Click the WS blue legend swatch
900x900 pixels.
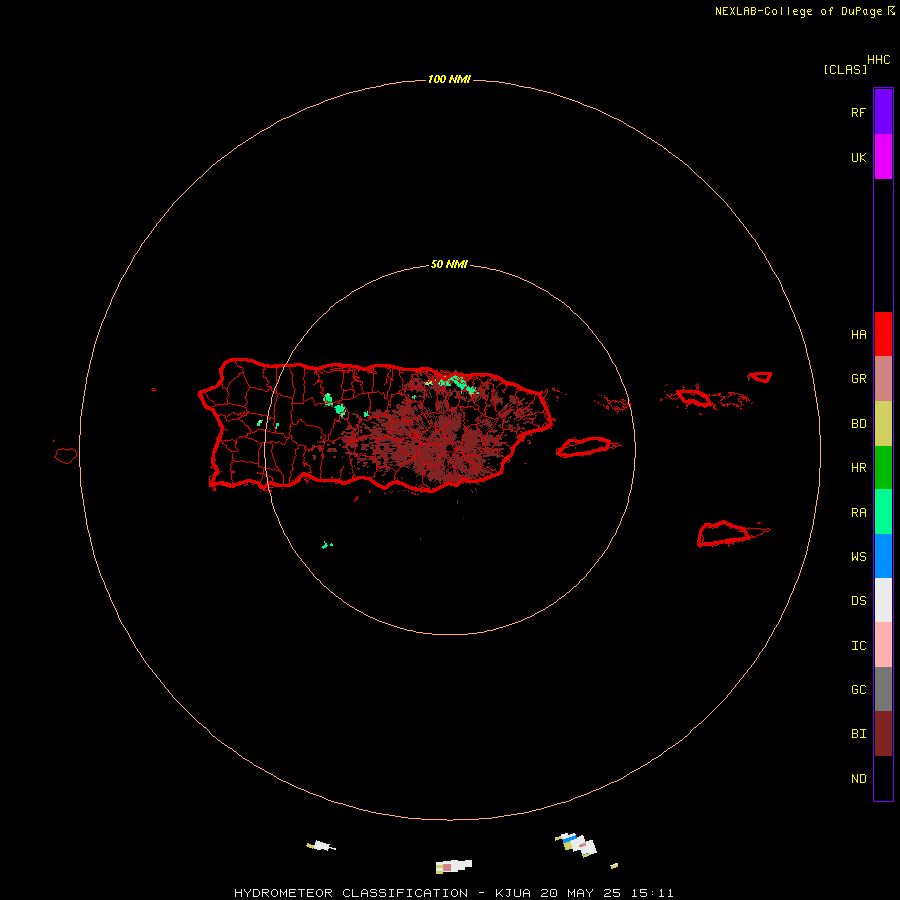pyautogui.click(x=883, y=556)
